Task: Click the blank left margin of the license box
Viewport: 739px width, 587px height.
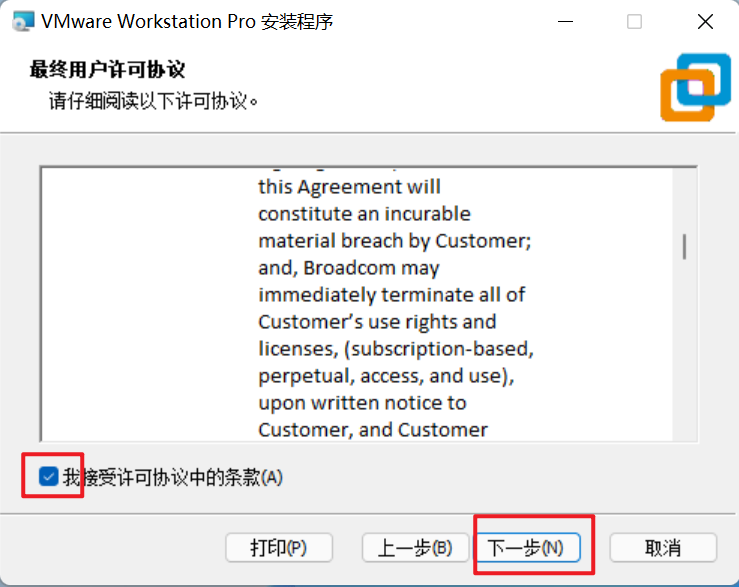Action: pyautogui.click(x=140, y=300)
